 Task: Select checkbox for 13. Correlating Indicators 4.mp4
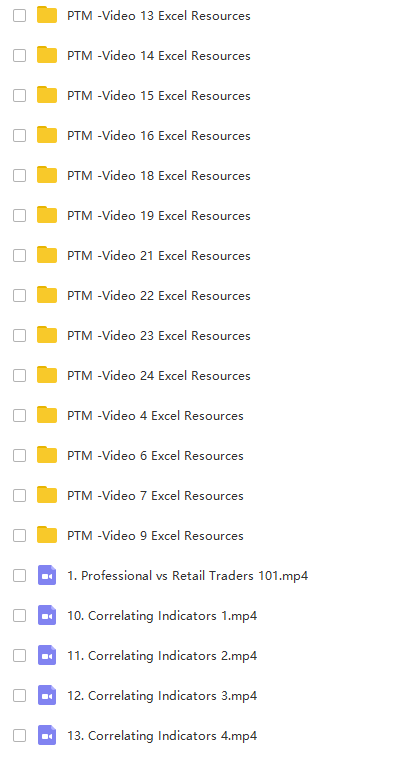pyautogui.click(x=19, y=736)
